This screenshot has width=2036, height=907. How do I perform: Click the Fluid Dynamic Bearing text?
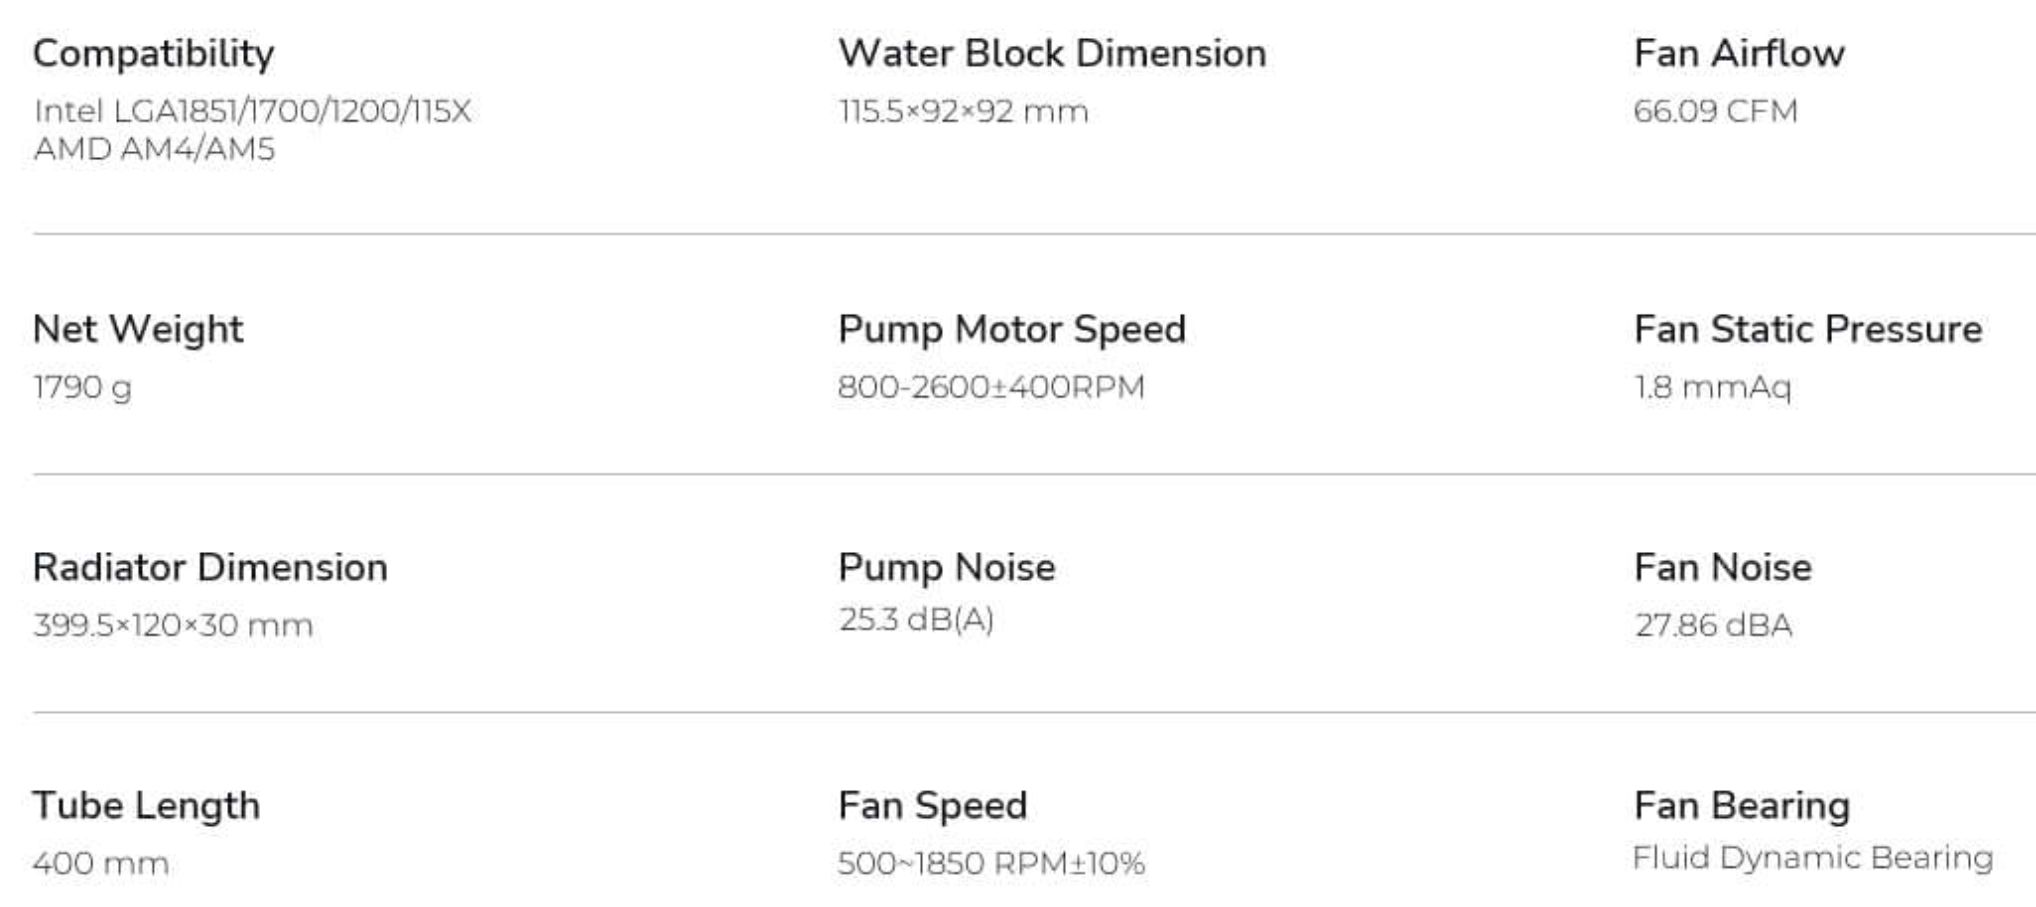[1813, 858]
